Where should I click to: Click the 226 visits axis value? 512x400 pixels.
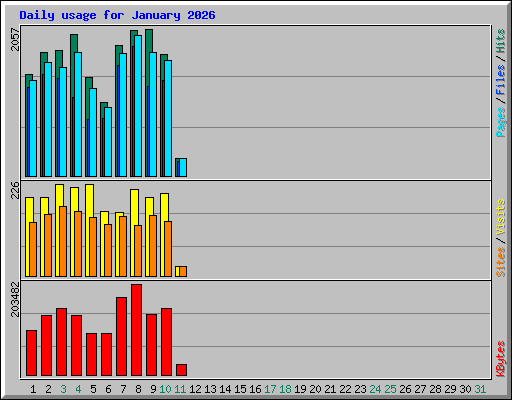tap(15, 190)
